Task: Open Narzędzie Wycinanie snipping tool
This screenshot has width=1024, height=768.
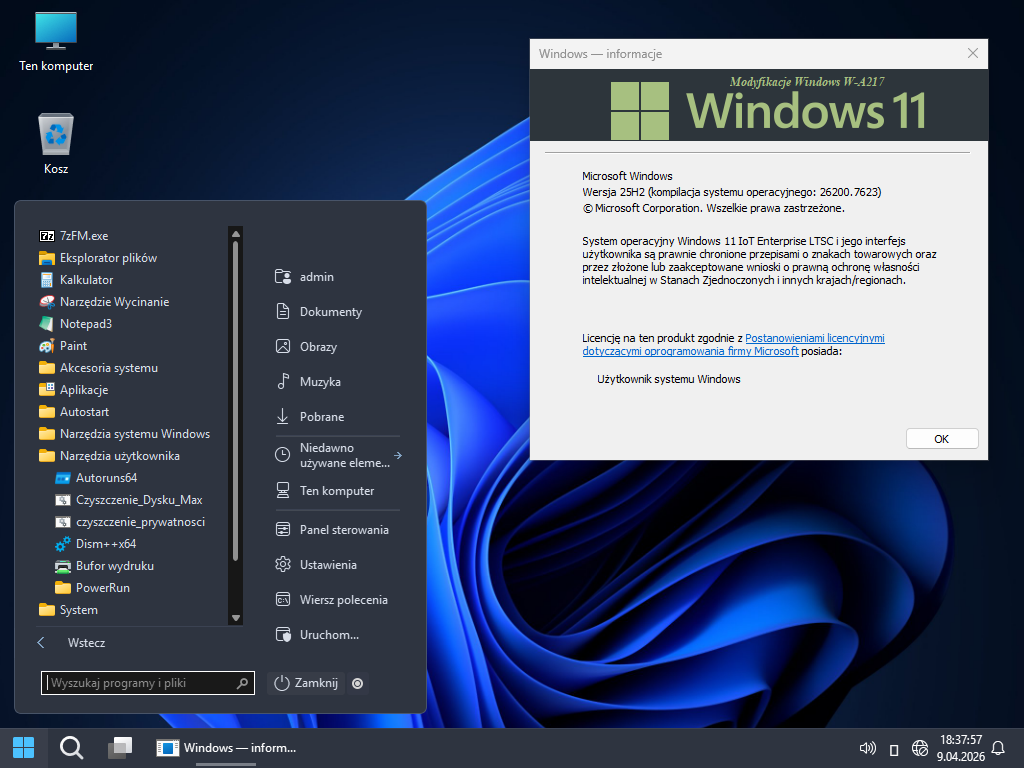Action: tap(114, 302)
